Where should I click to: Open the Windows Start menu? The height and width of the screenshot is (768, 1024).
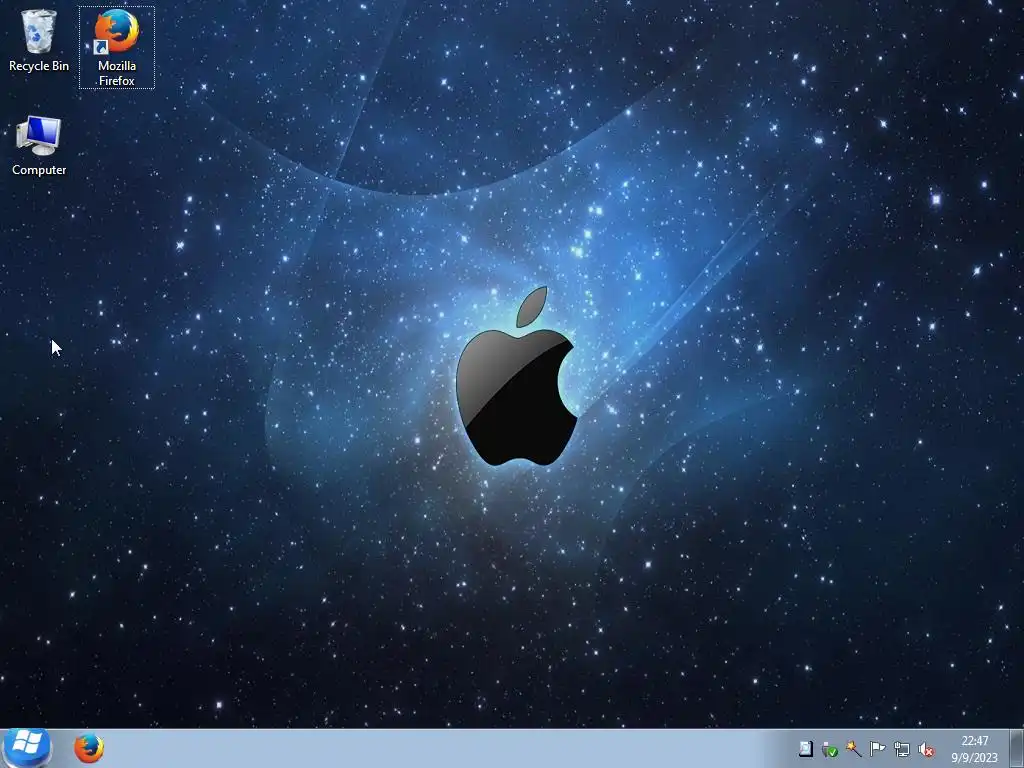click(x=27, y=748)
